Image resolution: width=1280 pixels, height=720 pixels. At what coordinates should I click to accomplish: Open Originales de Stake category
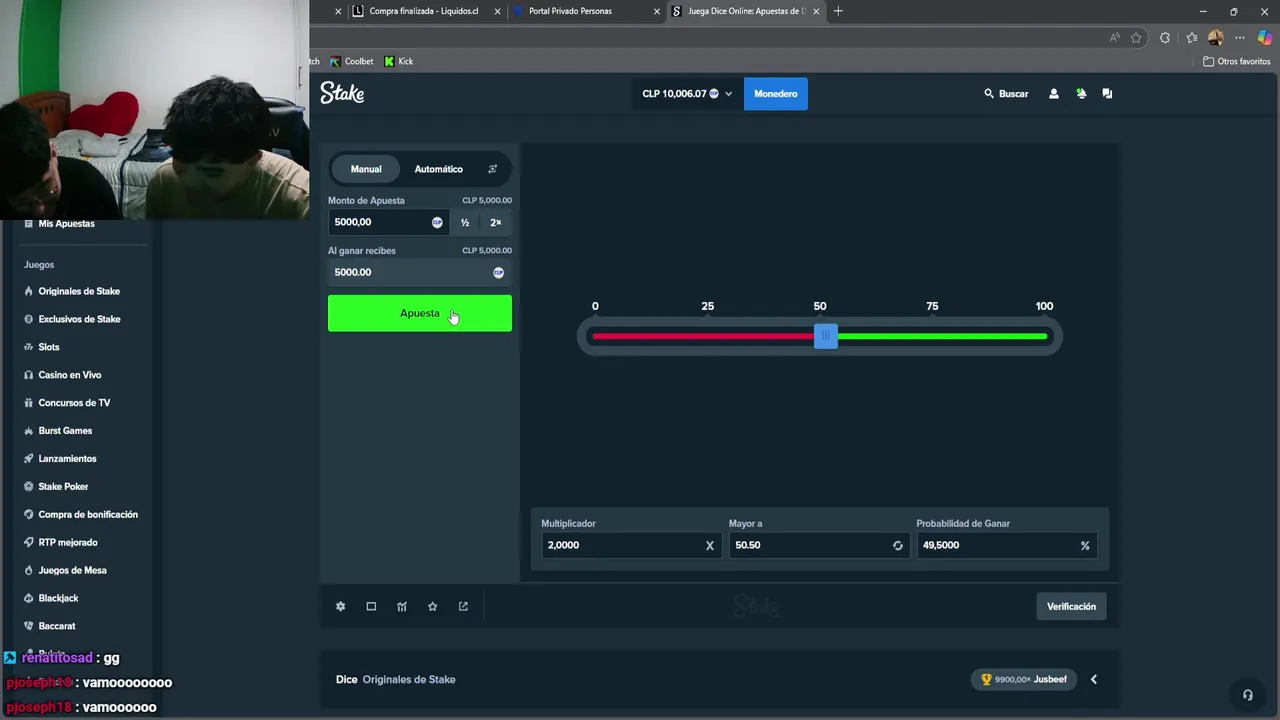(79, 291)
